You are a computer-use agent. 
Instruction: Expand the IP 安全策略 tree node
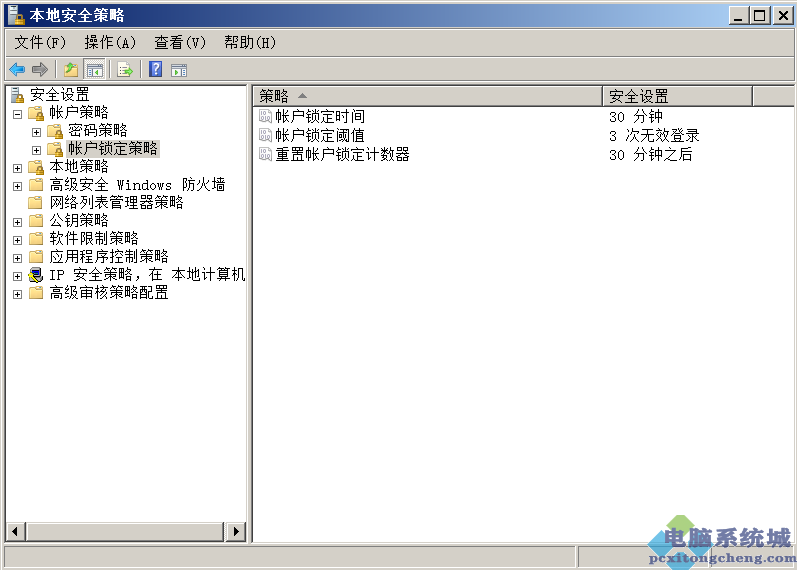tap(17, 277)
